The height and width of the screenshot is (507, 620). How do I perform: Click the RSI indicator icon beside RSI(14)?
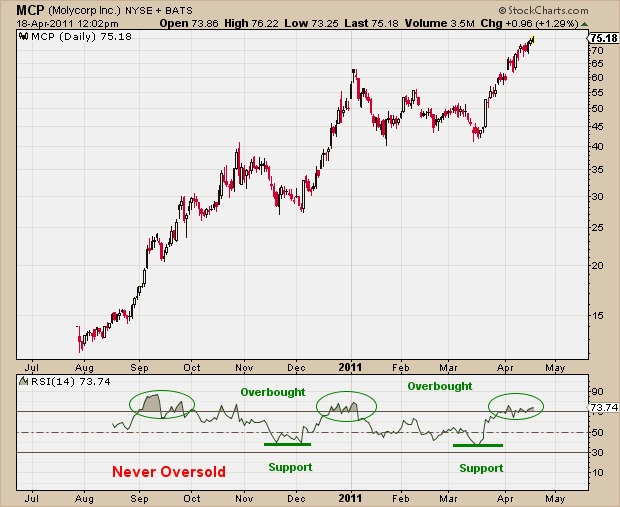24,381
